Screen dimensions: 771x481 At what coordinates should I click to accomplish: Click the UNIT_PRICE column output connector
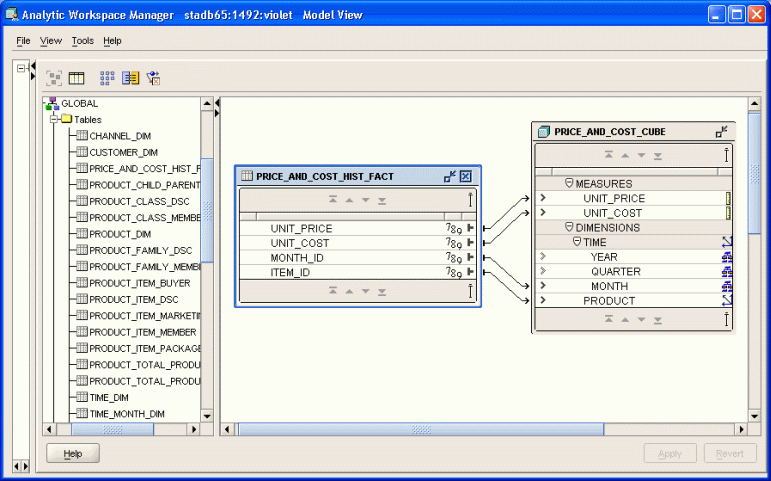[x=470, y=229]
